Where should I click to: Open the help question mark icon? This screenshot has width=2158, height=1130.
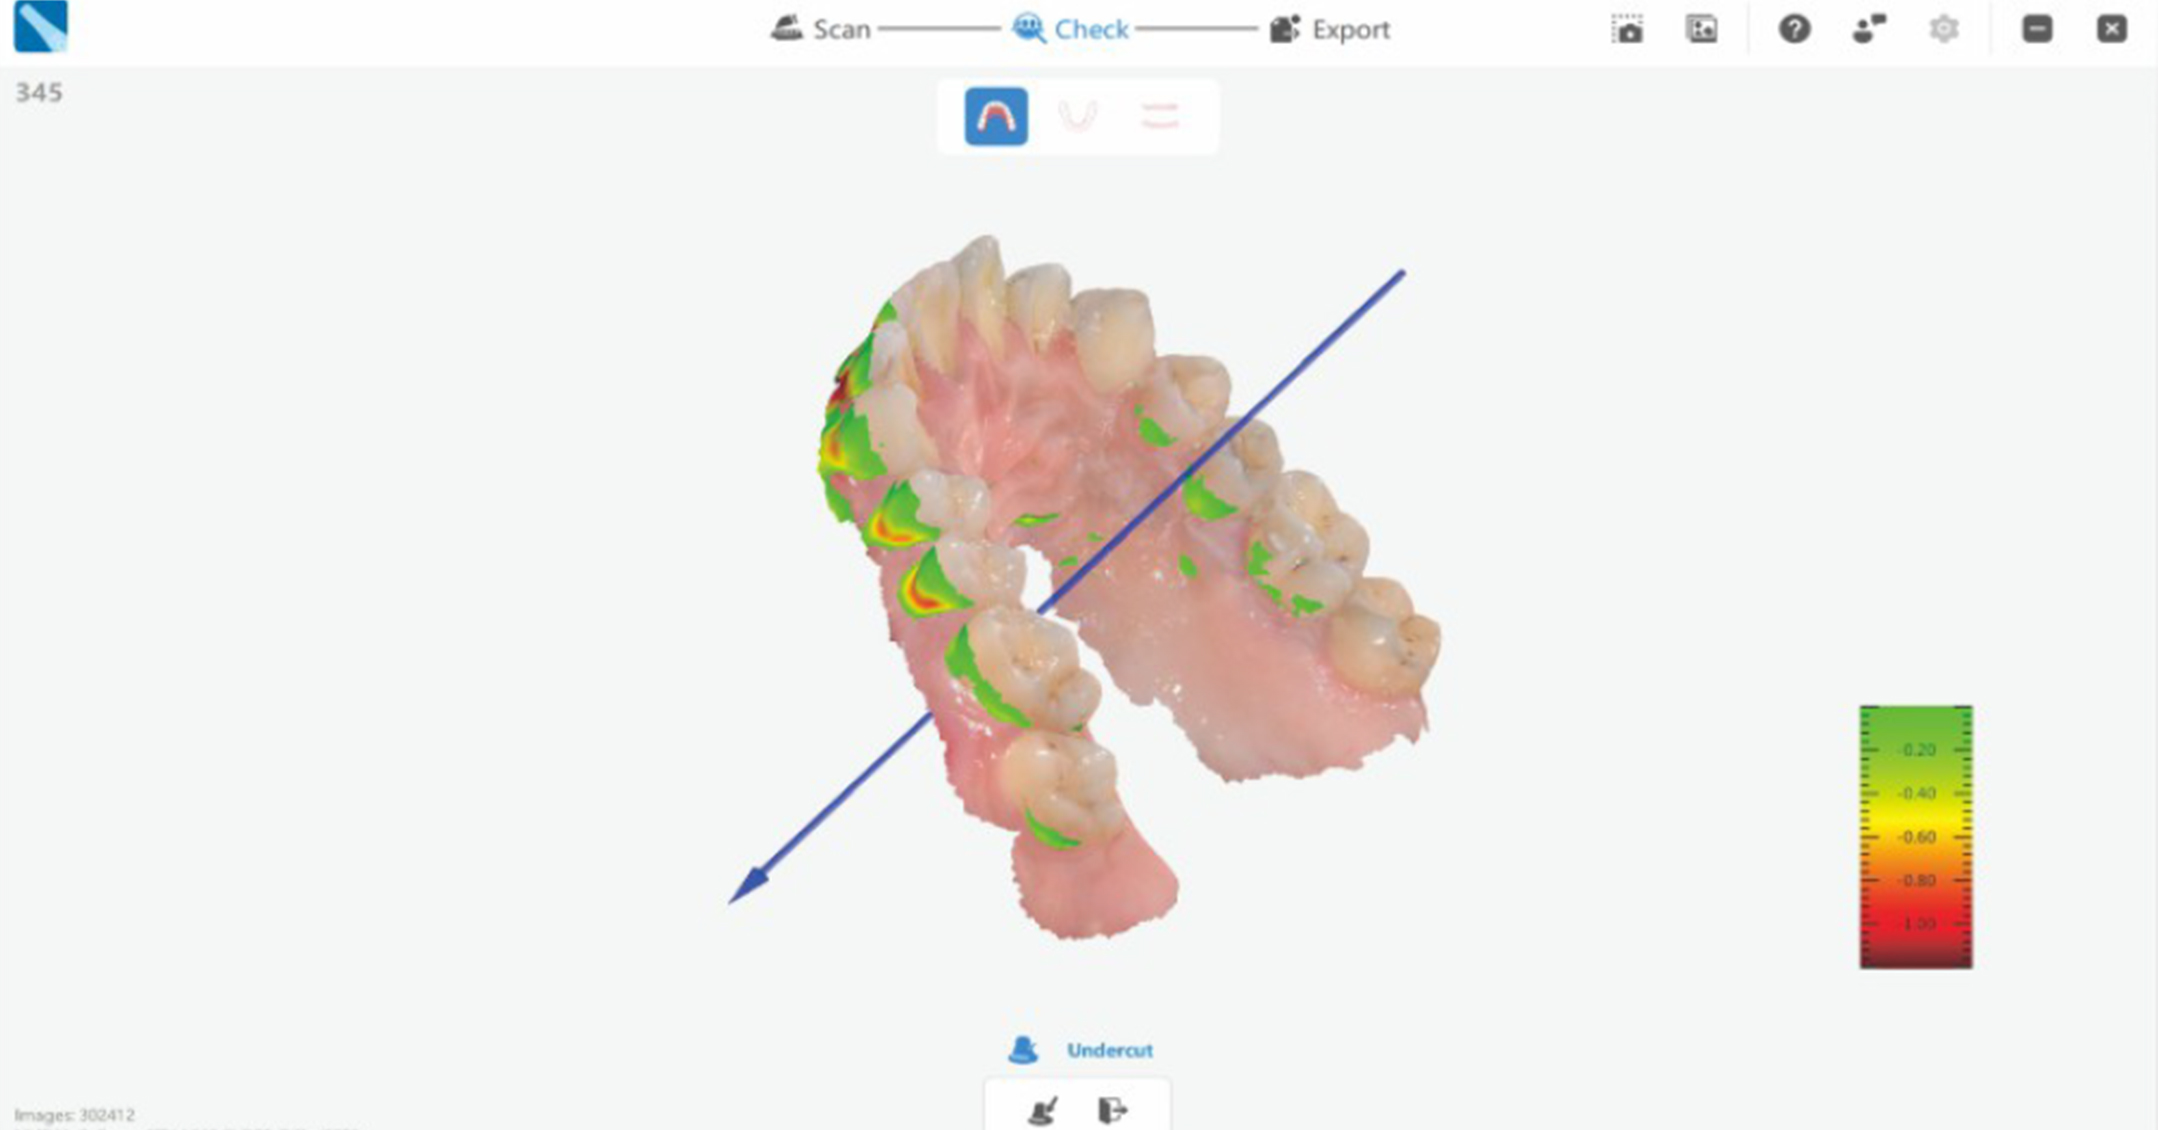coord(1794,29)
